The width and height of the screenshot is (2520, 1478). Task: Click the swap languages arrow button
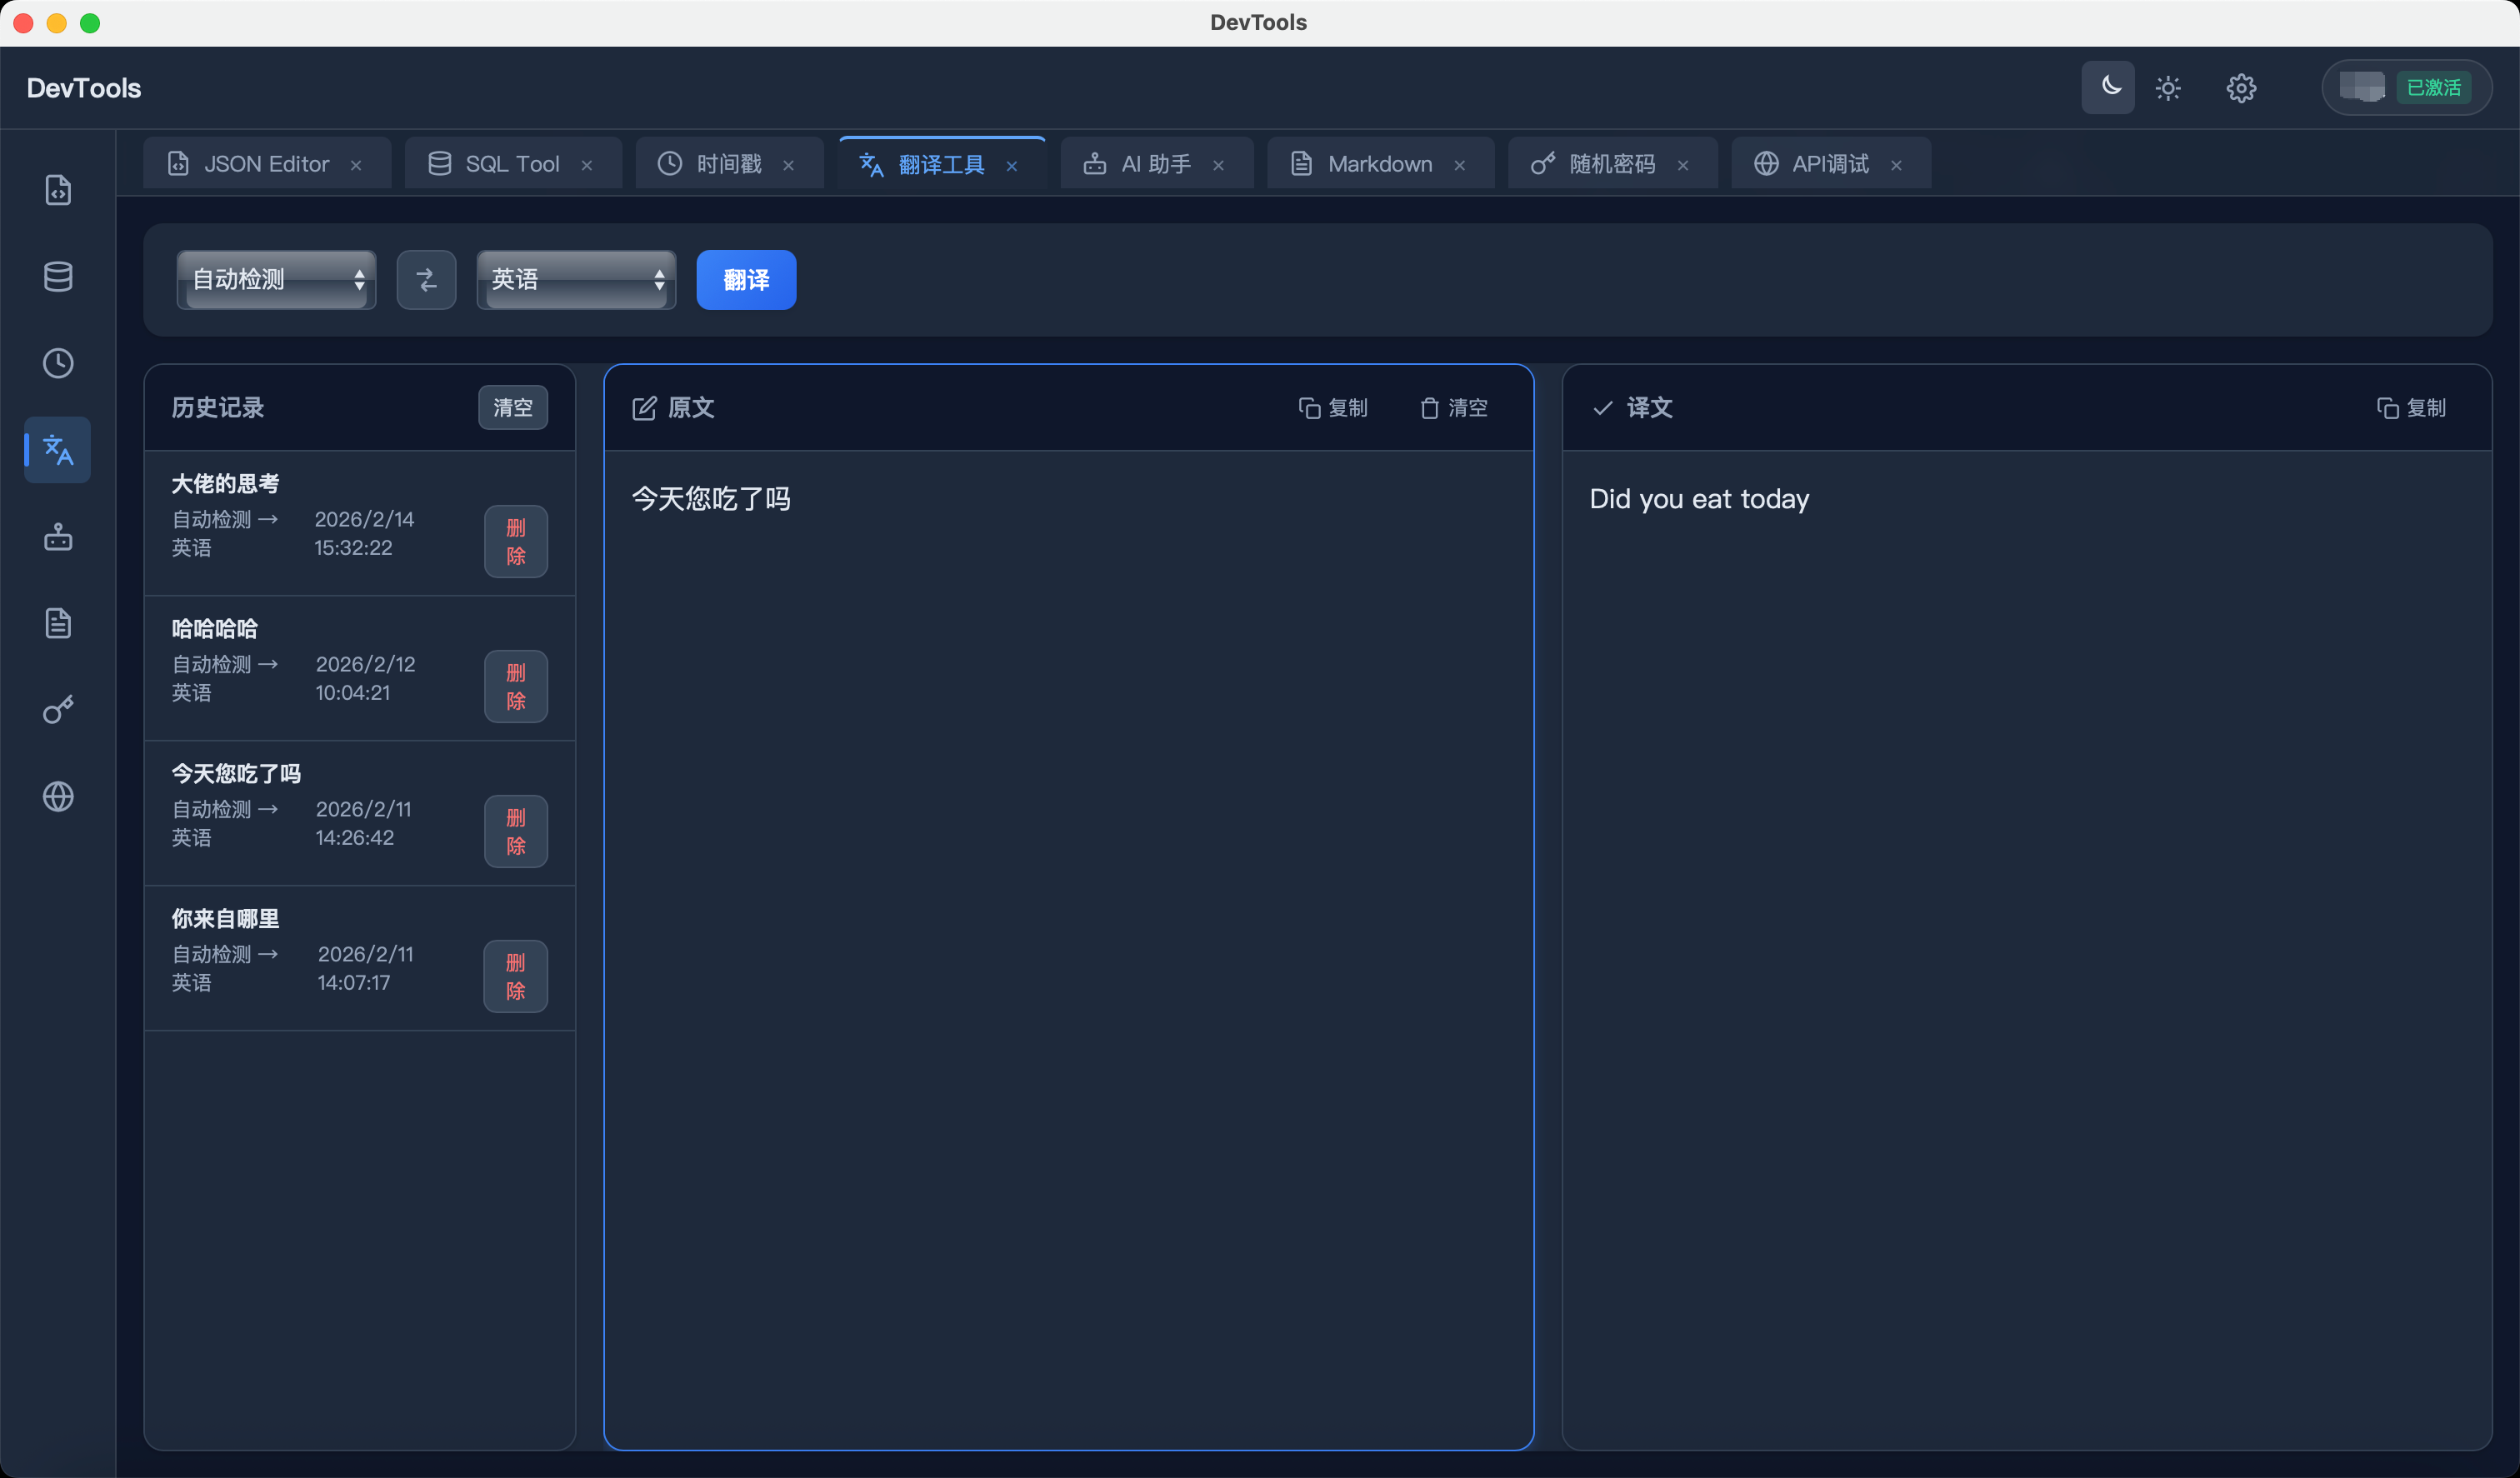426,280
